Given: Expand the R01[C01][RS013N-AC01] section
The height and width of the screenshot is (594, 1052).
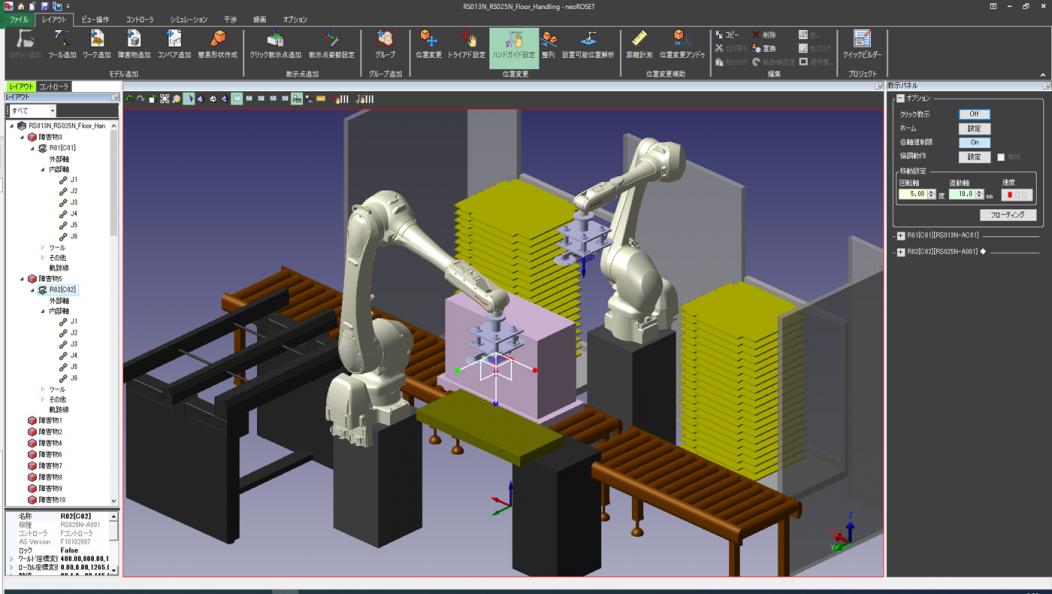Looking at the screenshot, I should [x=900, y=236].
